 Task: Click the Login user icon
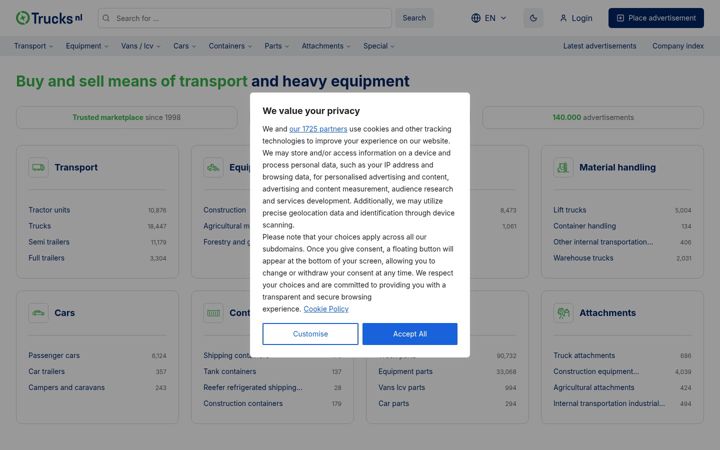coord(563,18)
